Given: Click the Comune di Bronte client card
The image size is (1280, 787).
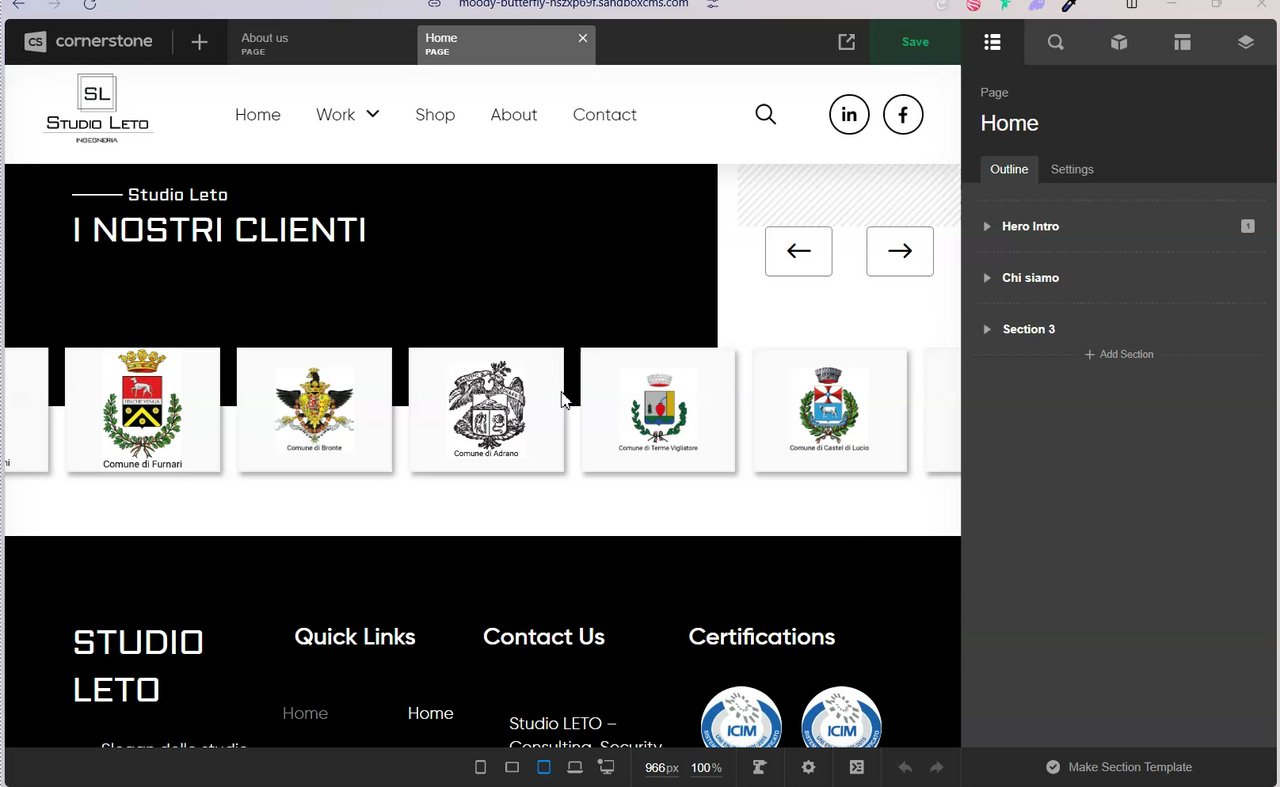Looking at the screenshot, I should click(x=314, y=410).
